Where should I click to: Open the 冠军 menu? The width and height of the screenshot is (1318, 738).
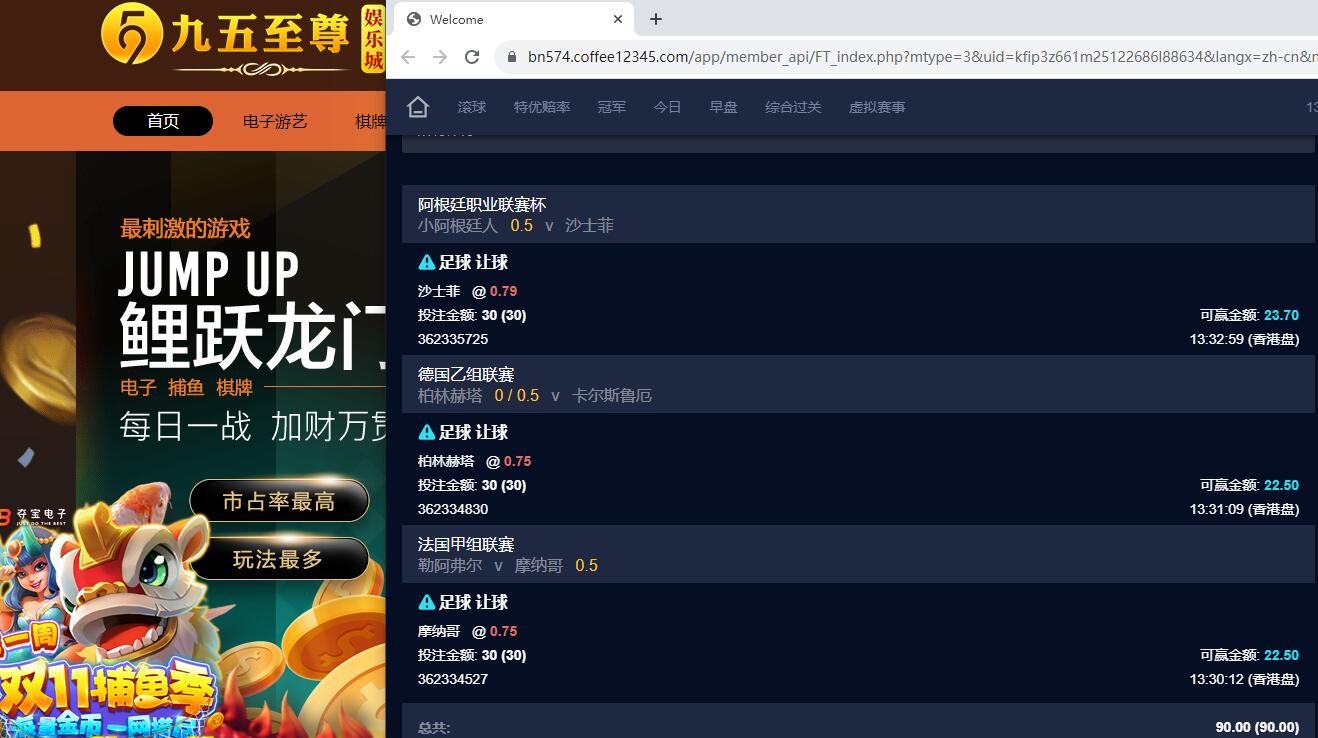click(x=612, y=107)
